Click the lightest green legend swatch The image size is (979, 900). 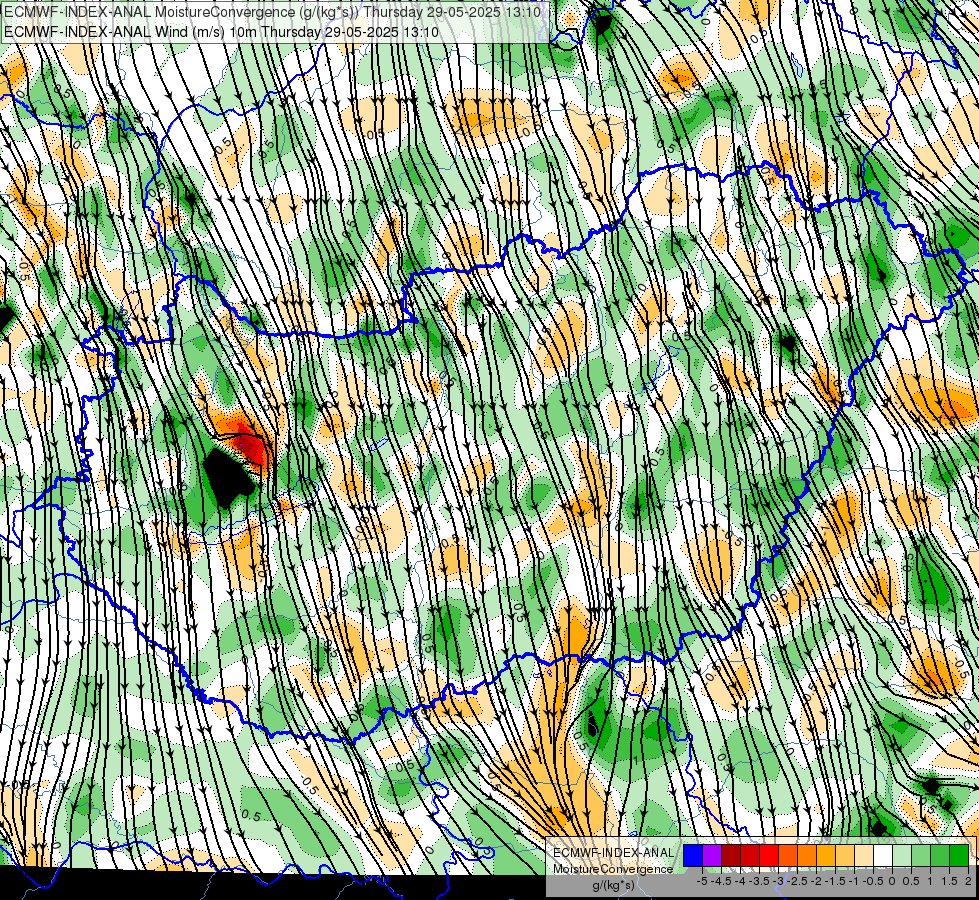902,855
